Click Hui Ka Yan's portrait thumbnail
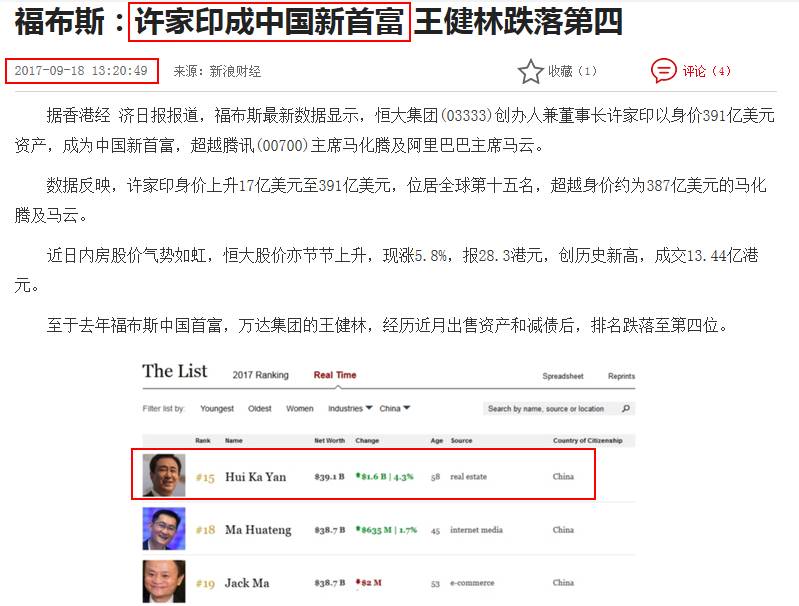799x606 pixels. click(x=164, y=475)
